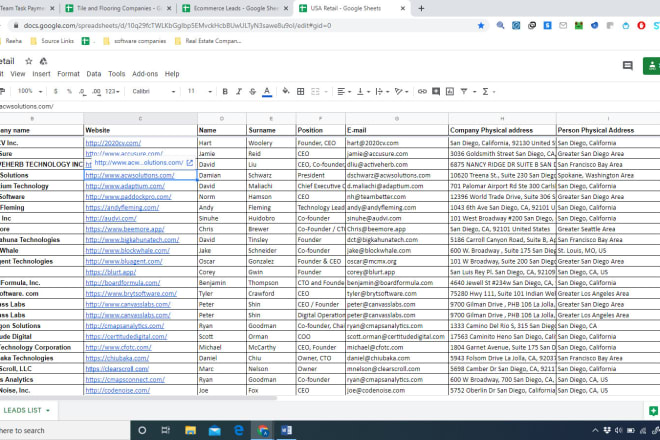Toggle italic formatting
The width and height of the screenshot is (660, 440).
point(239,91)
